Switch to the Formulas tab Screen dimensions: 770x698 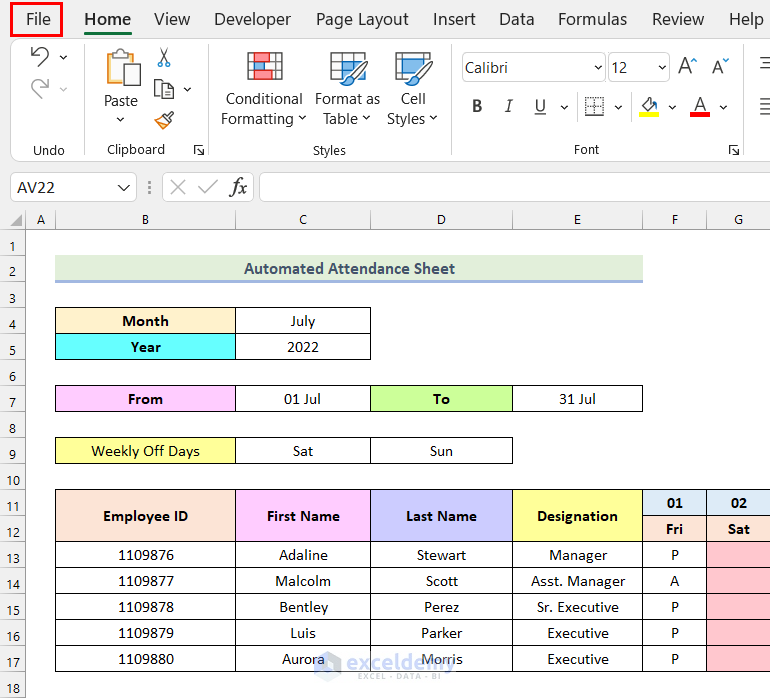coord(592,20)
